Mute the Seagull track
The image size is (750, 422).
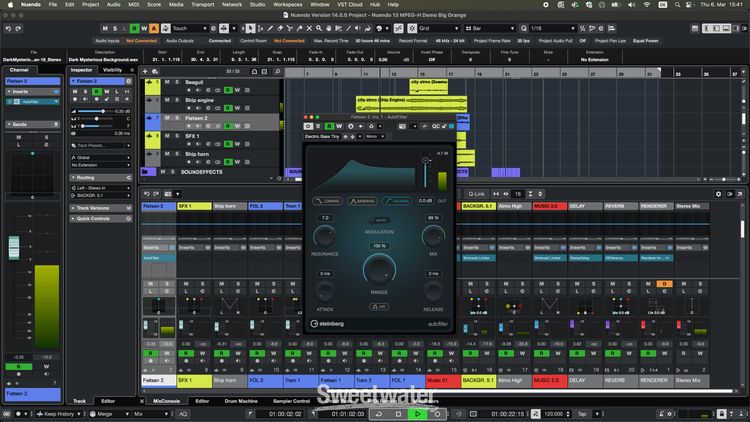point(166,81)
